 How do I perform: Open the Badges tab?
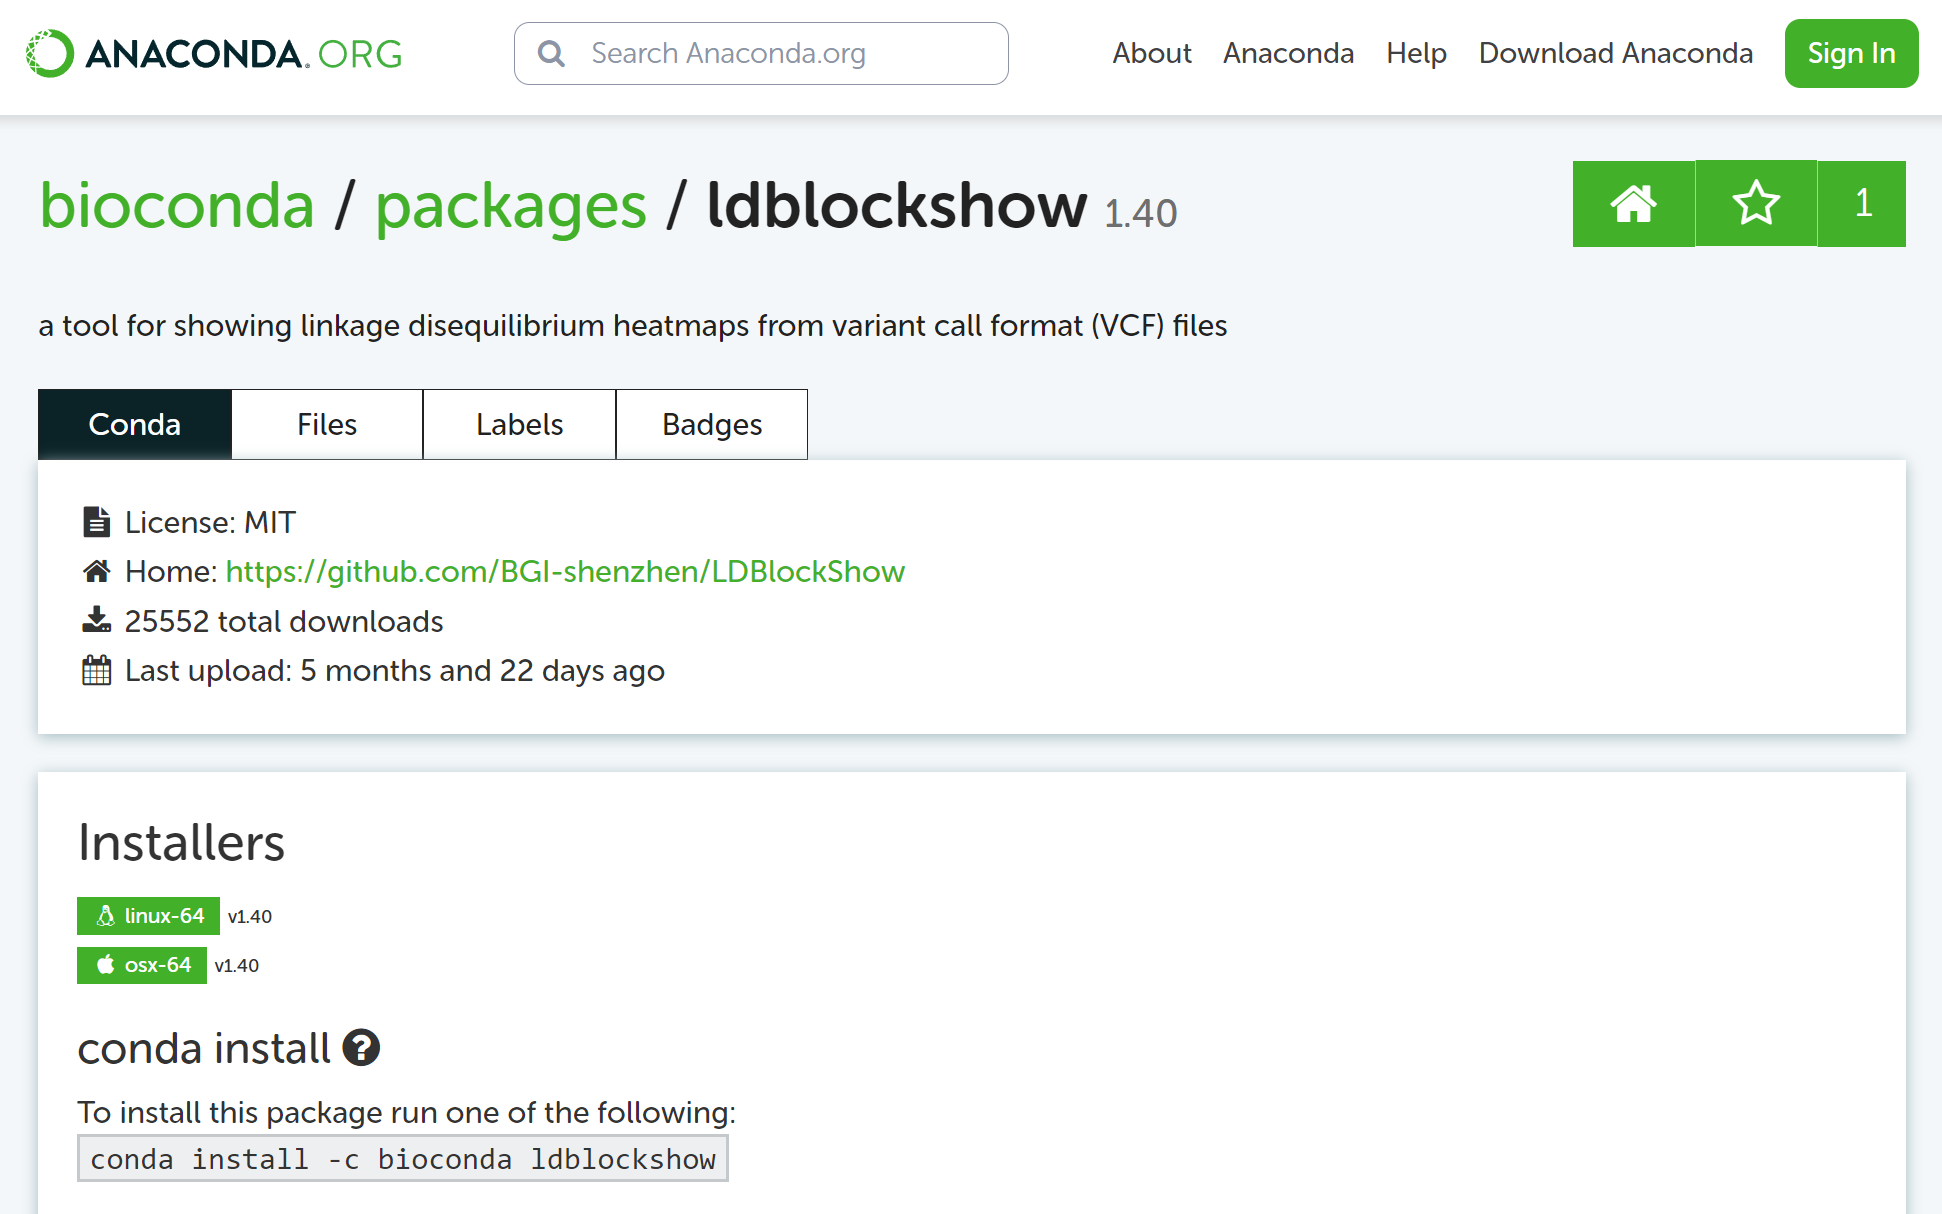coord(712,425)
